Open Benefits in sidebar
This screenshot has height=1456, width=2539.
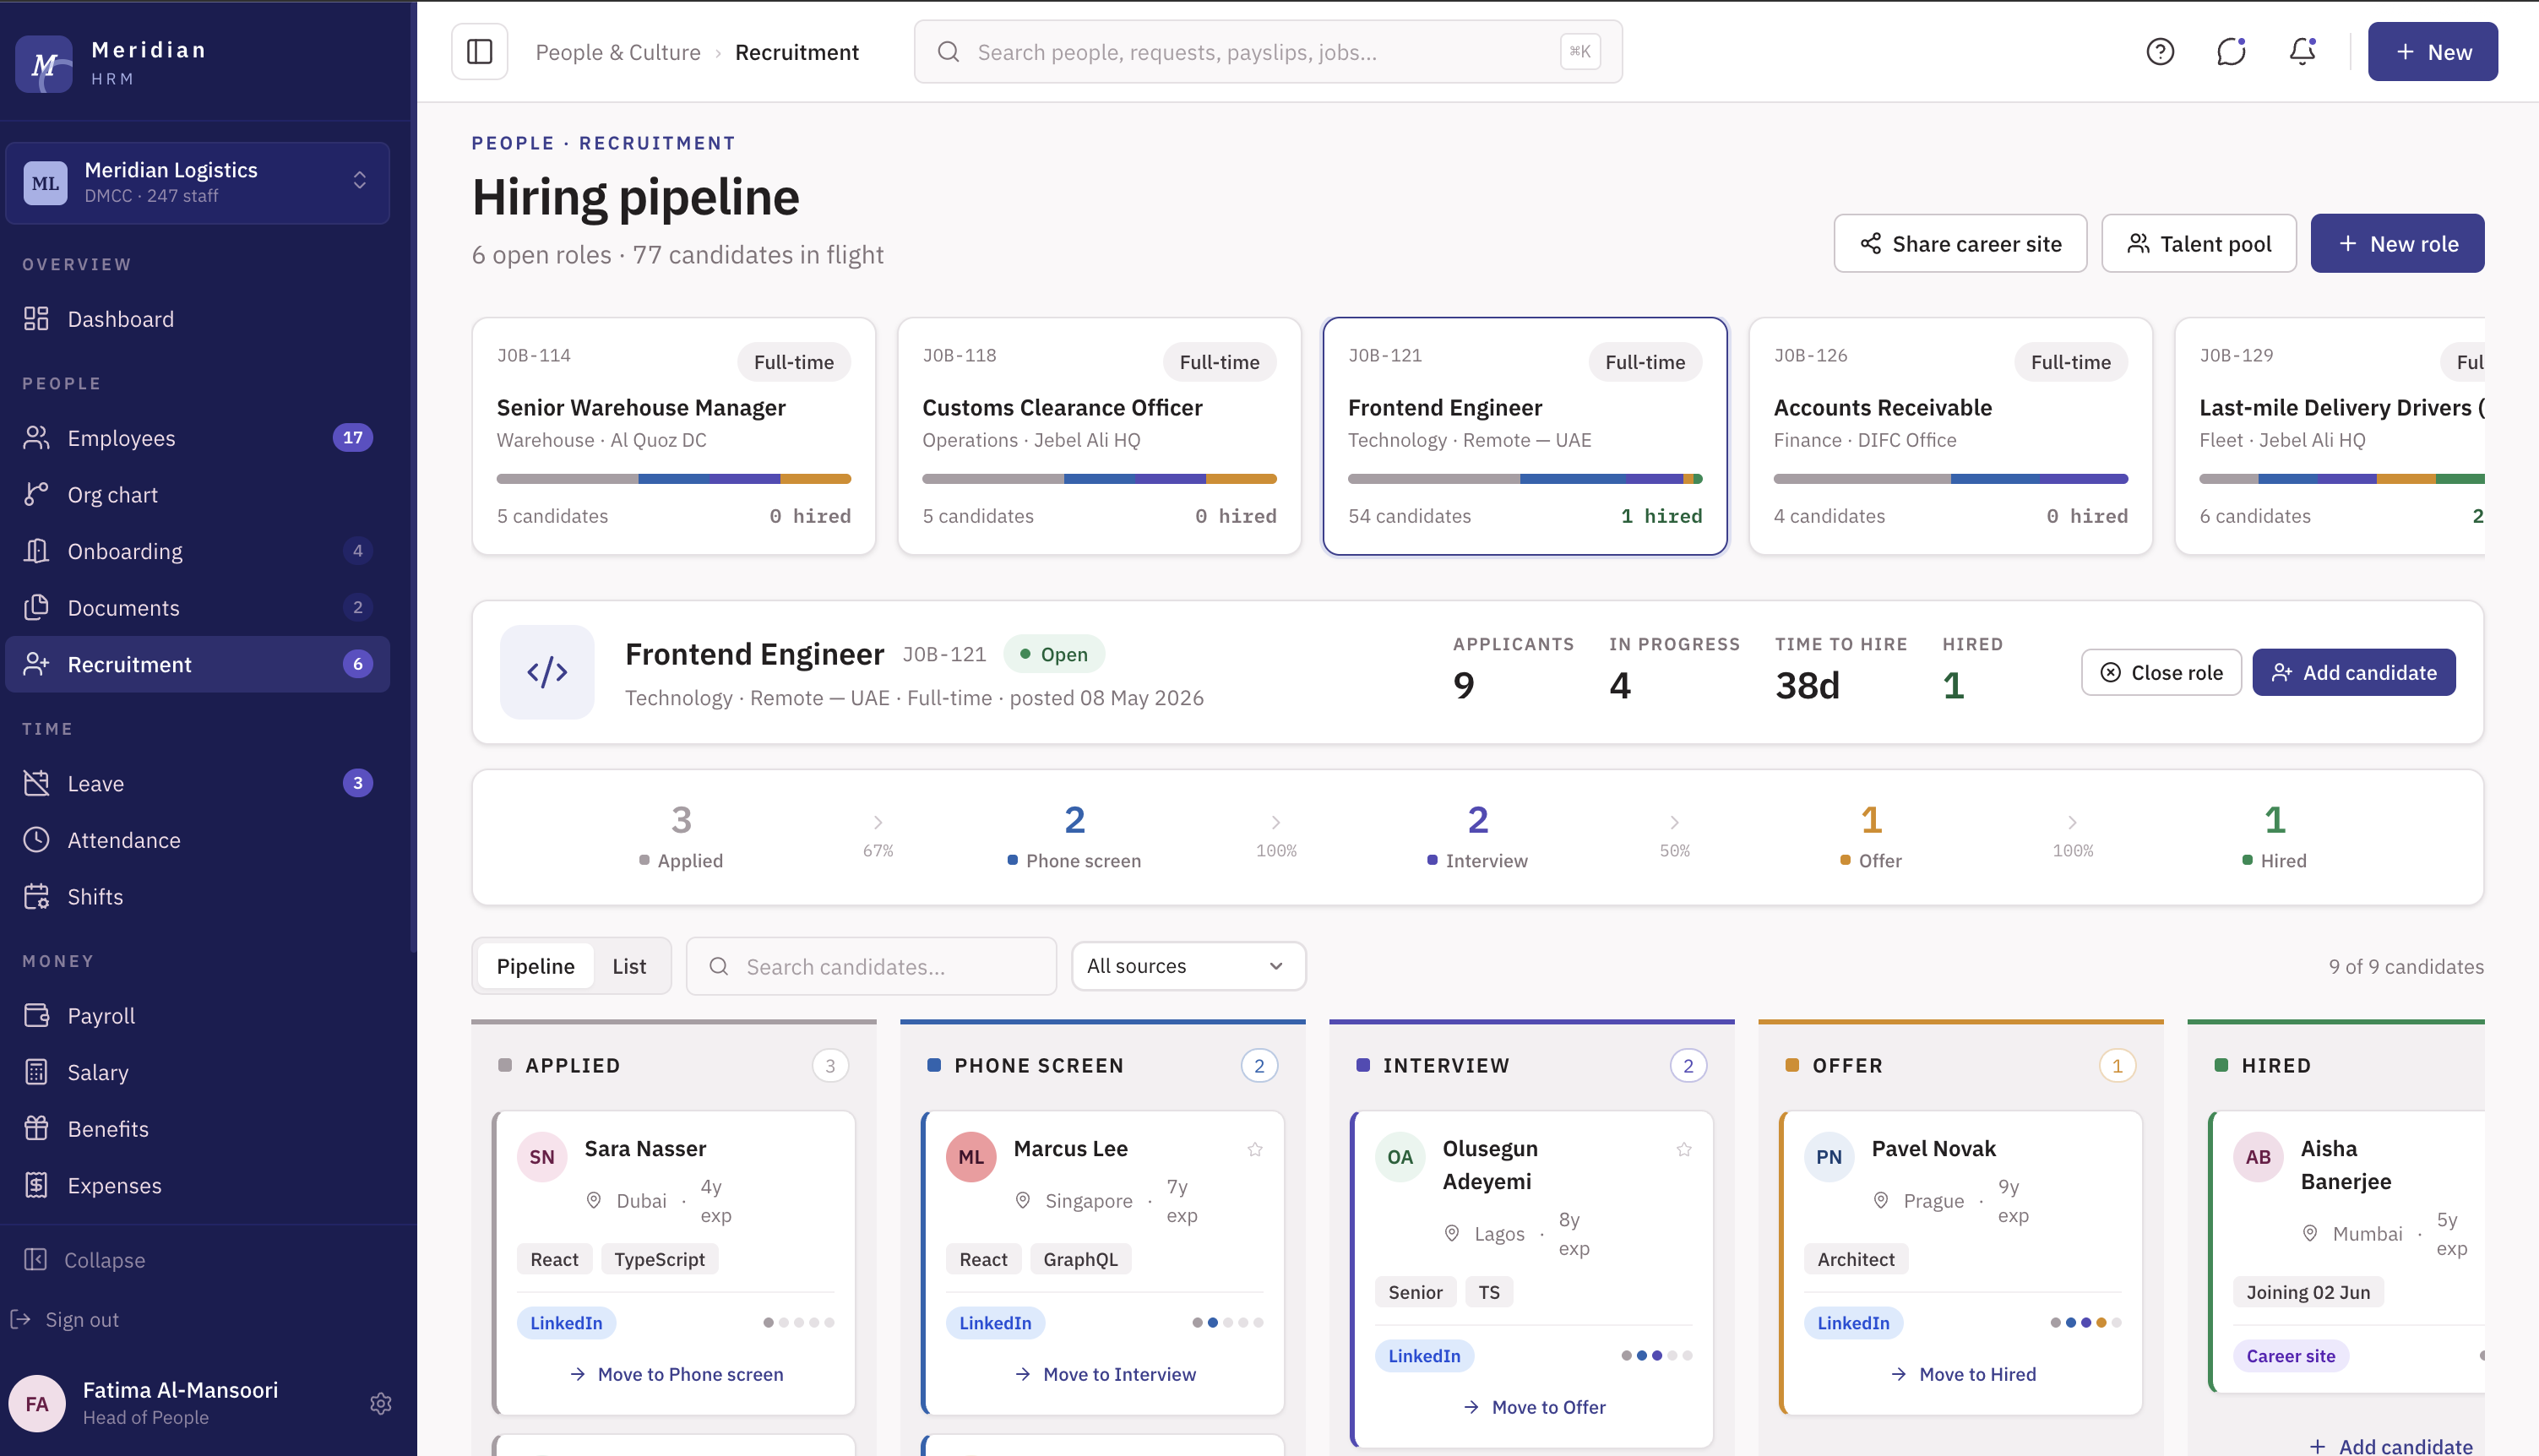coord(197,1129)
